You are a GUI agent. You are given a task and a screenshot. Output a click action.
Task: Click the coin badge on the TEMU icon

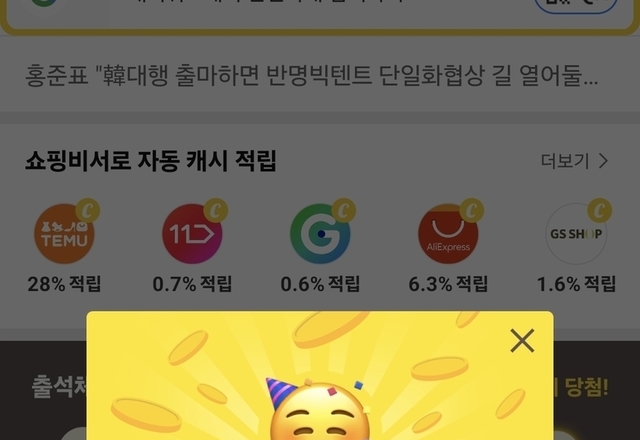pos(88,210)
